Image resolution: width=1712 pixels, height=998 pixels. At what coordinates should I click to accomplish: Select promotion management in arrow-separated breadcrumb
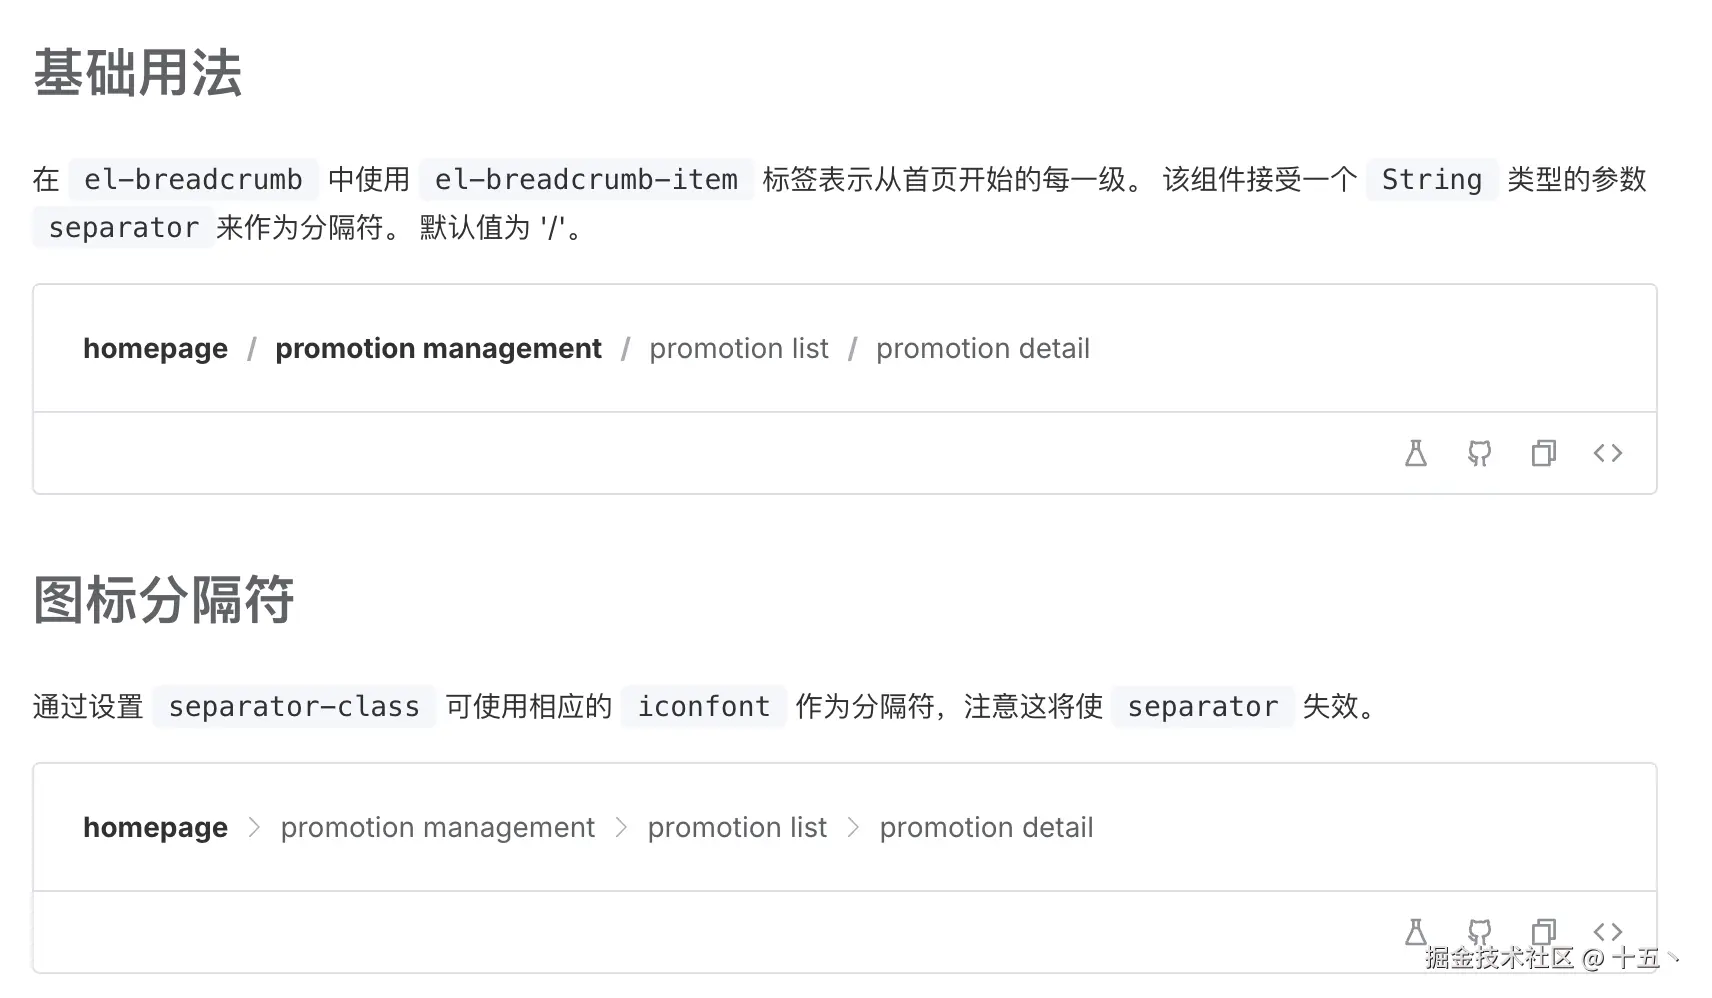point(437,828)
